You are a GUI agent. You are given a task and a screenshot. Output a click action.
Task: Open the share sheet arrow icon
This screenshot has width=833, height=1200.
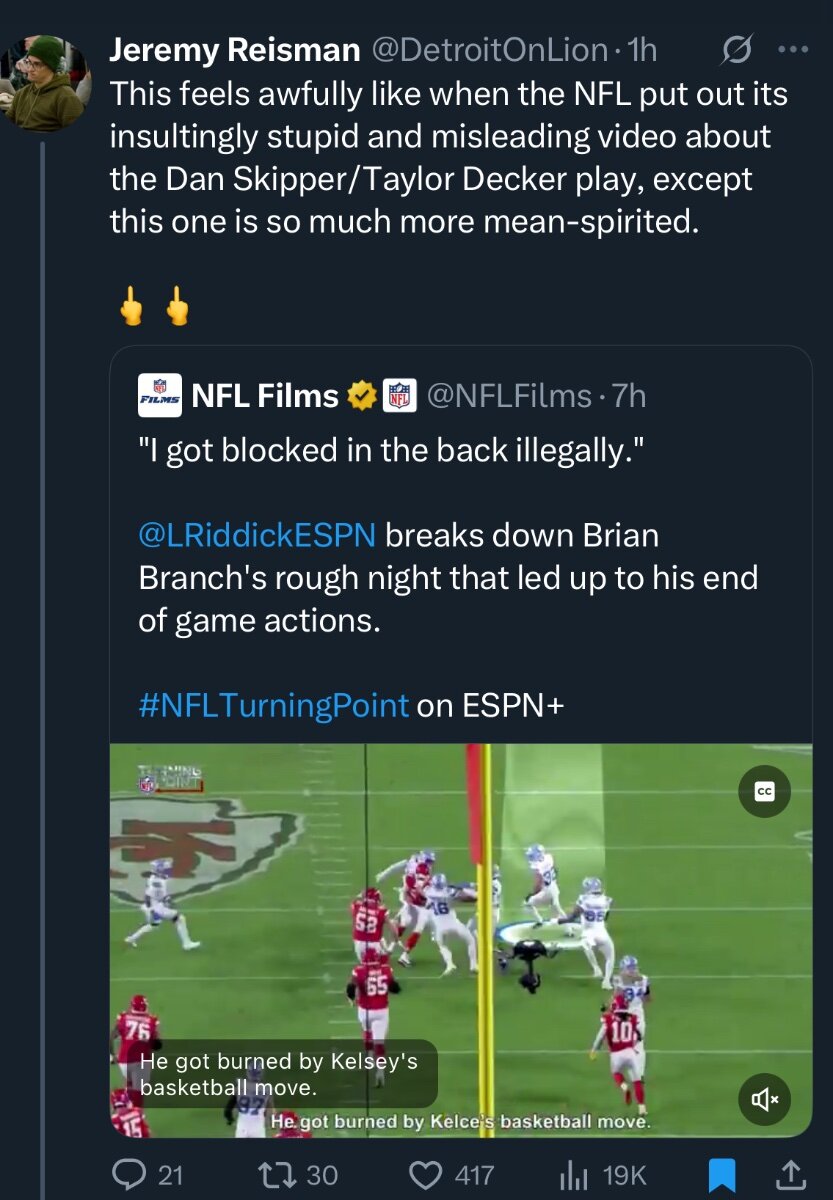(791, 1173)
